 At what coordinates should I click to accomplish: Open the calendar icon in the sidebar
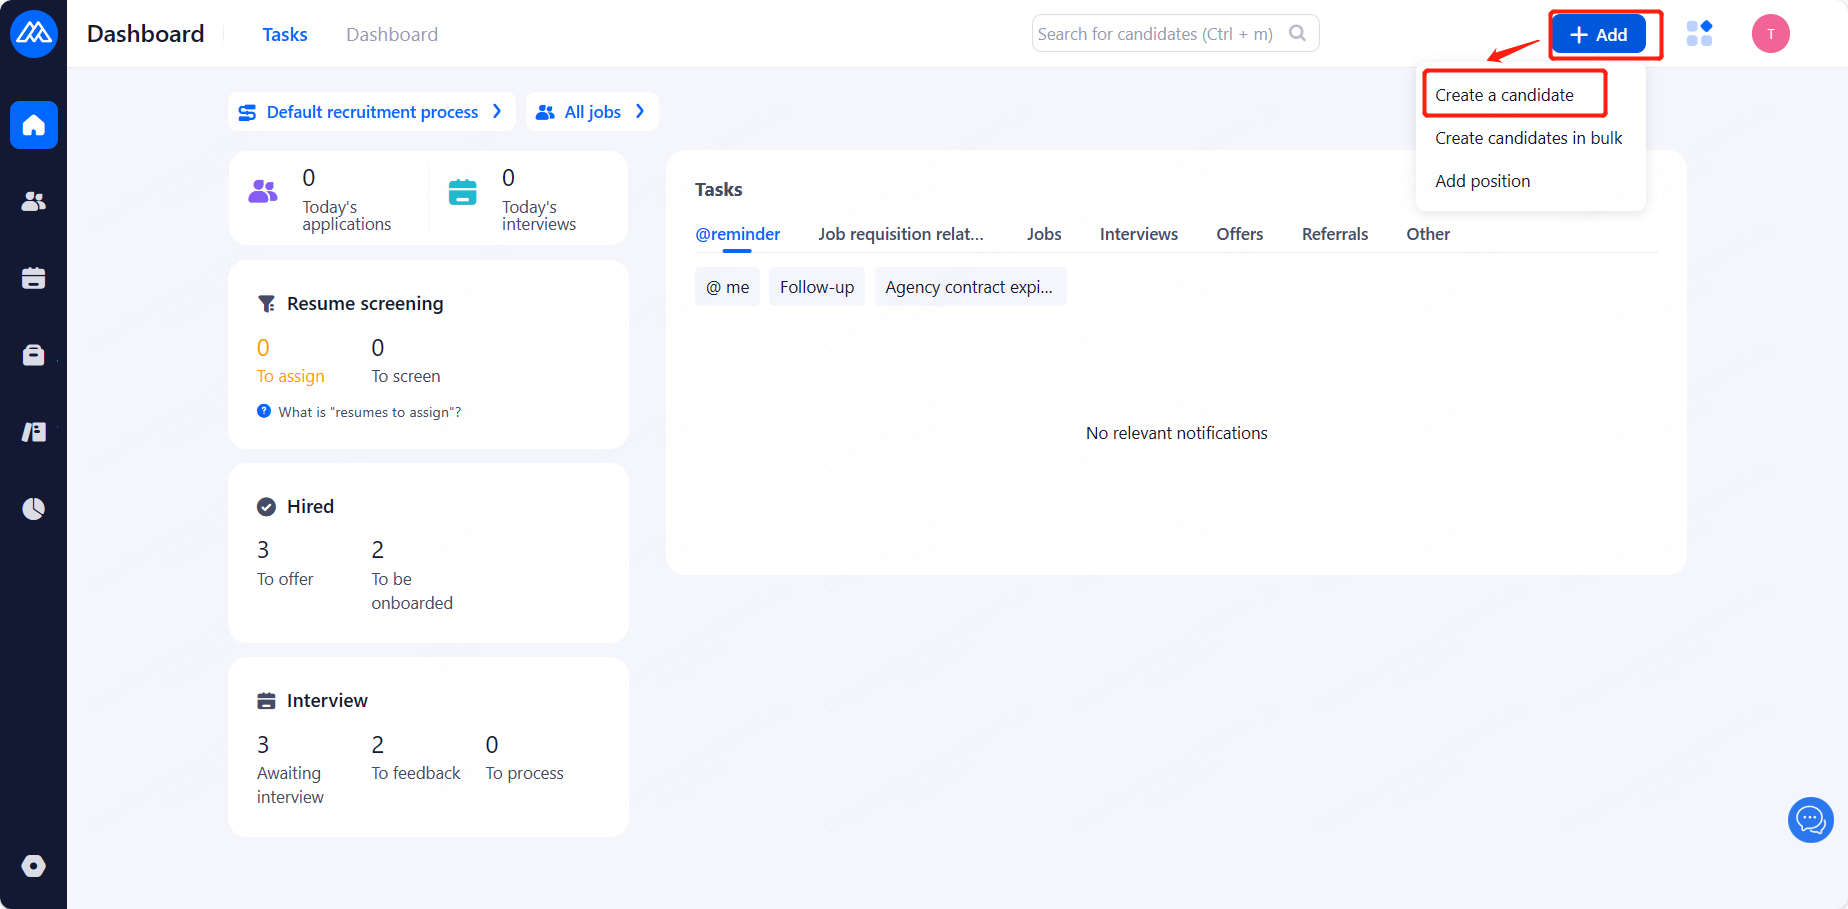pyautogui.click(x=34, y=278)
